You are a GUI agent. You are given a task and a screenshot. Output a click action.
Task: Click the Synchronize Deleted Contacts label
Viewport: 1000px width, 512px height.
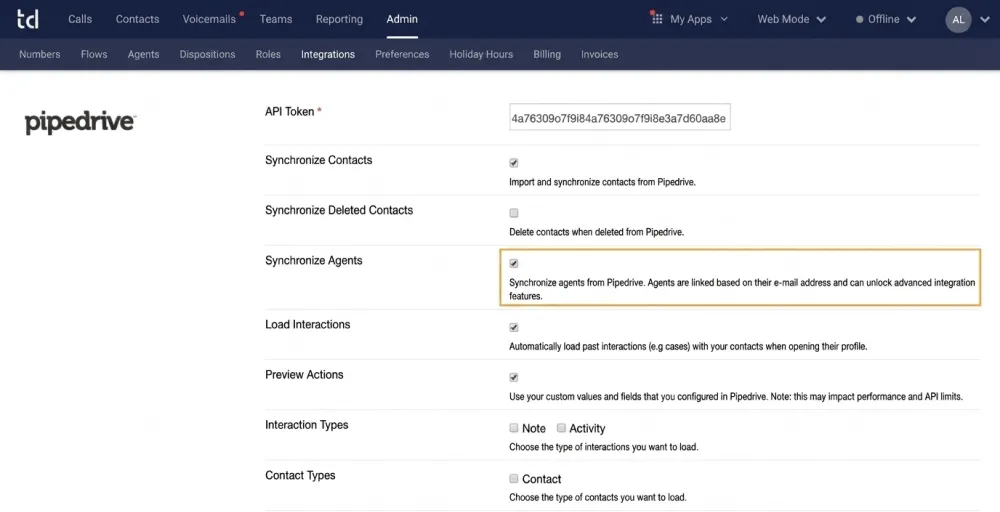[x=339, y=210]
